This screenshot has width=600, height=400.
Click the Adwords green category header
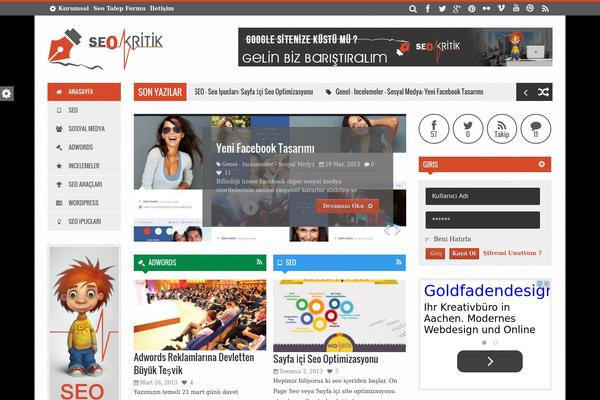point(200,263)
